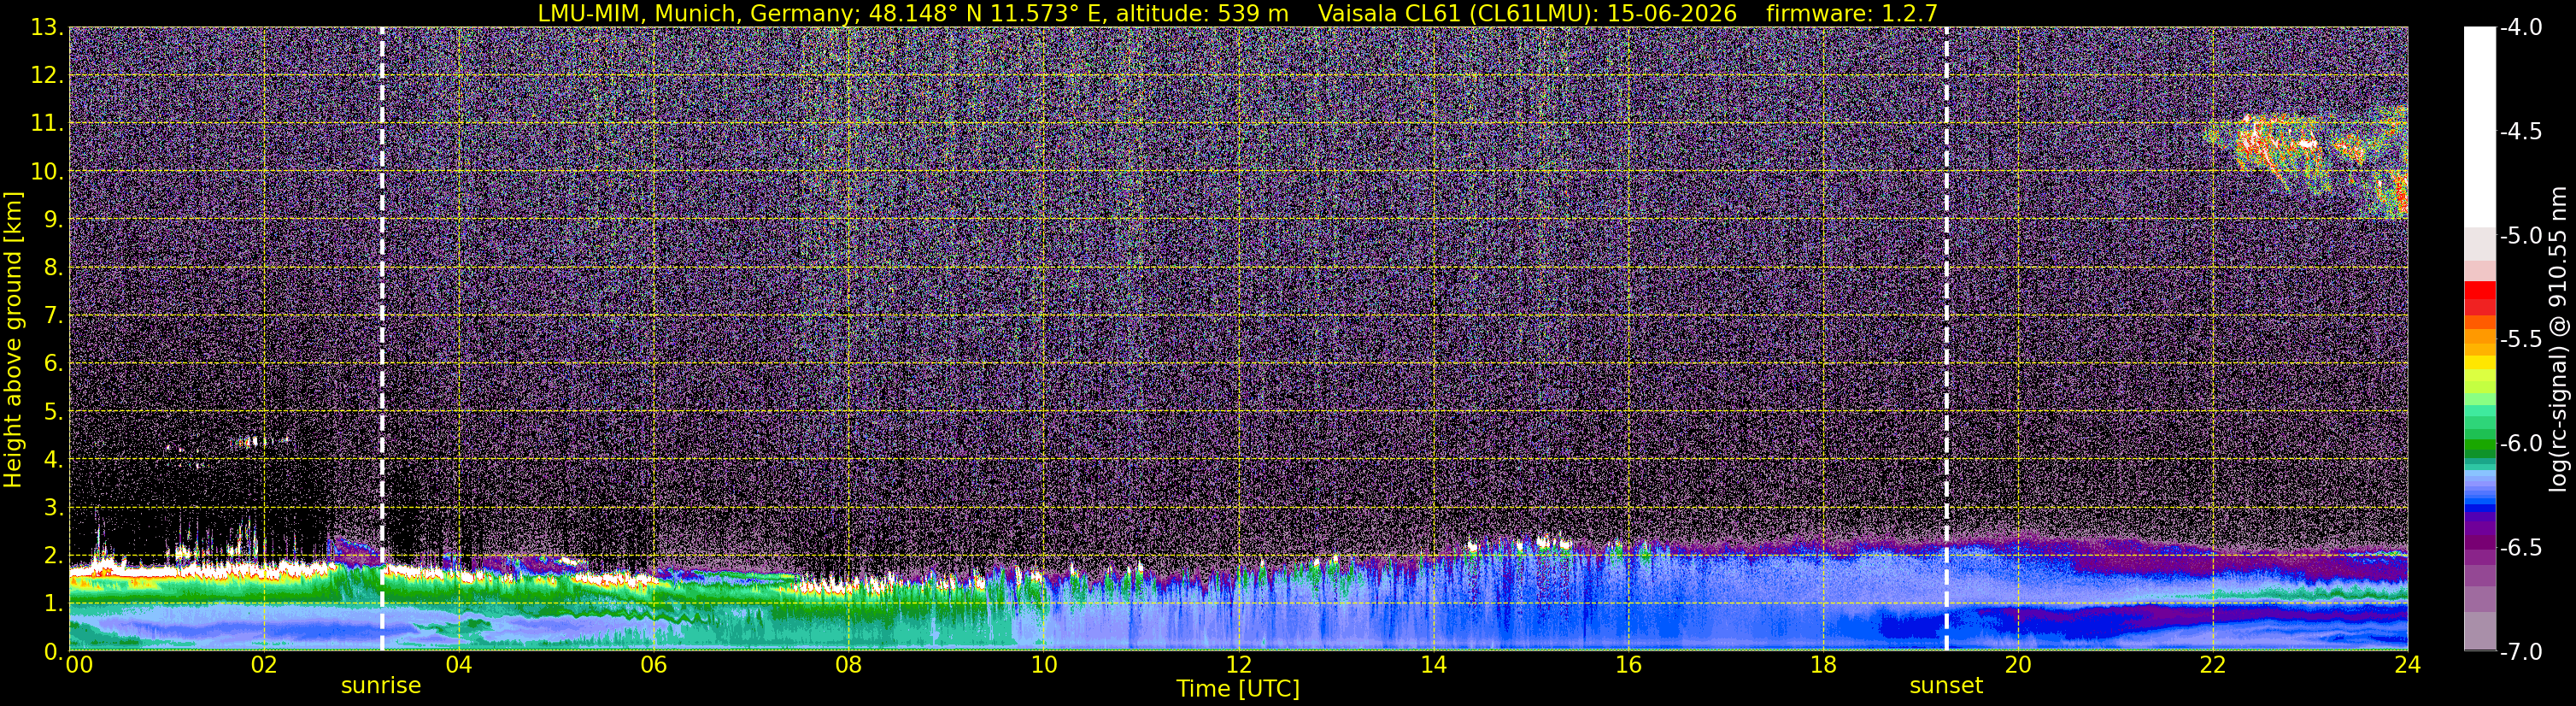
Task: Click the '10.' height axis tick label
Action: point(46,172)
